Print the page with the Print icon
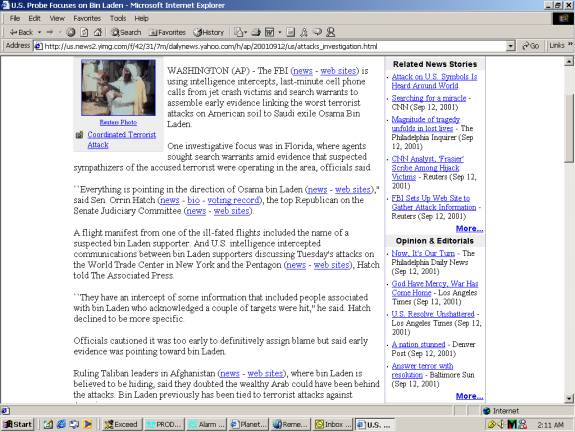The height and width of the screenshot is (432, 575). click(256, 32)
